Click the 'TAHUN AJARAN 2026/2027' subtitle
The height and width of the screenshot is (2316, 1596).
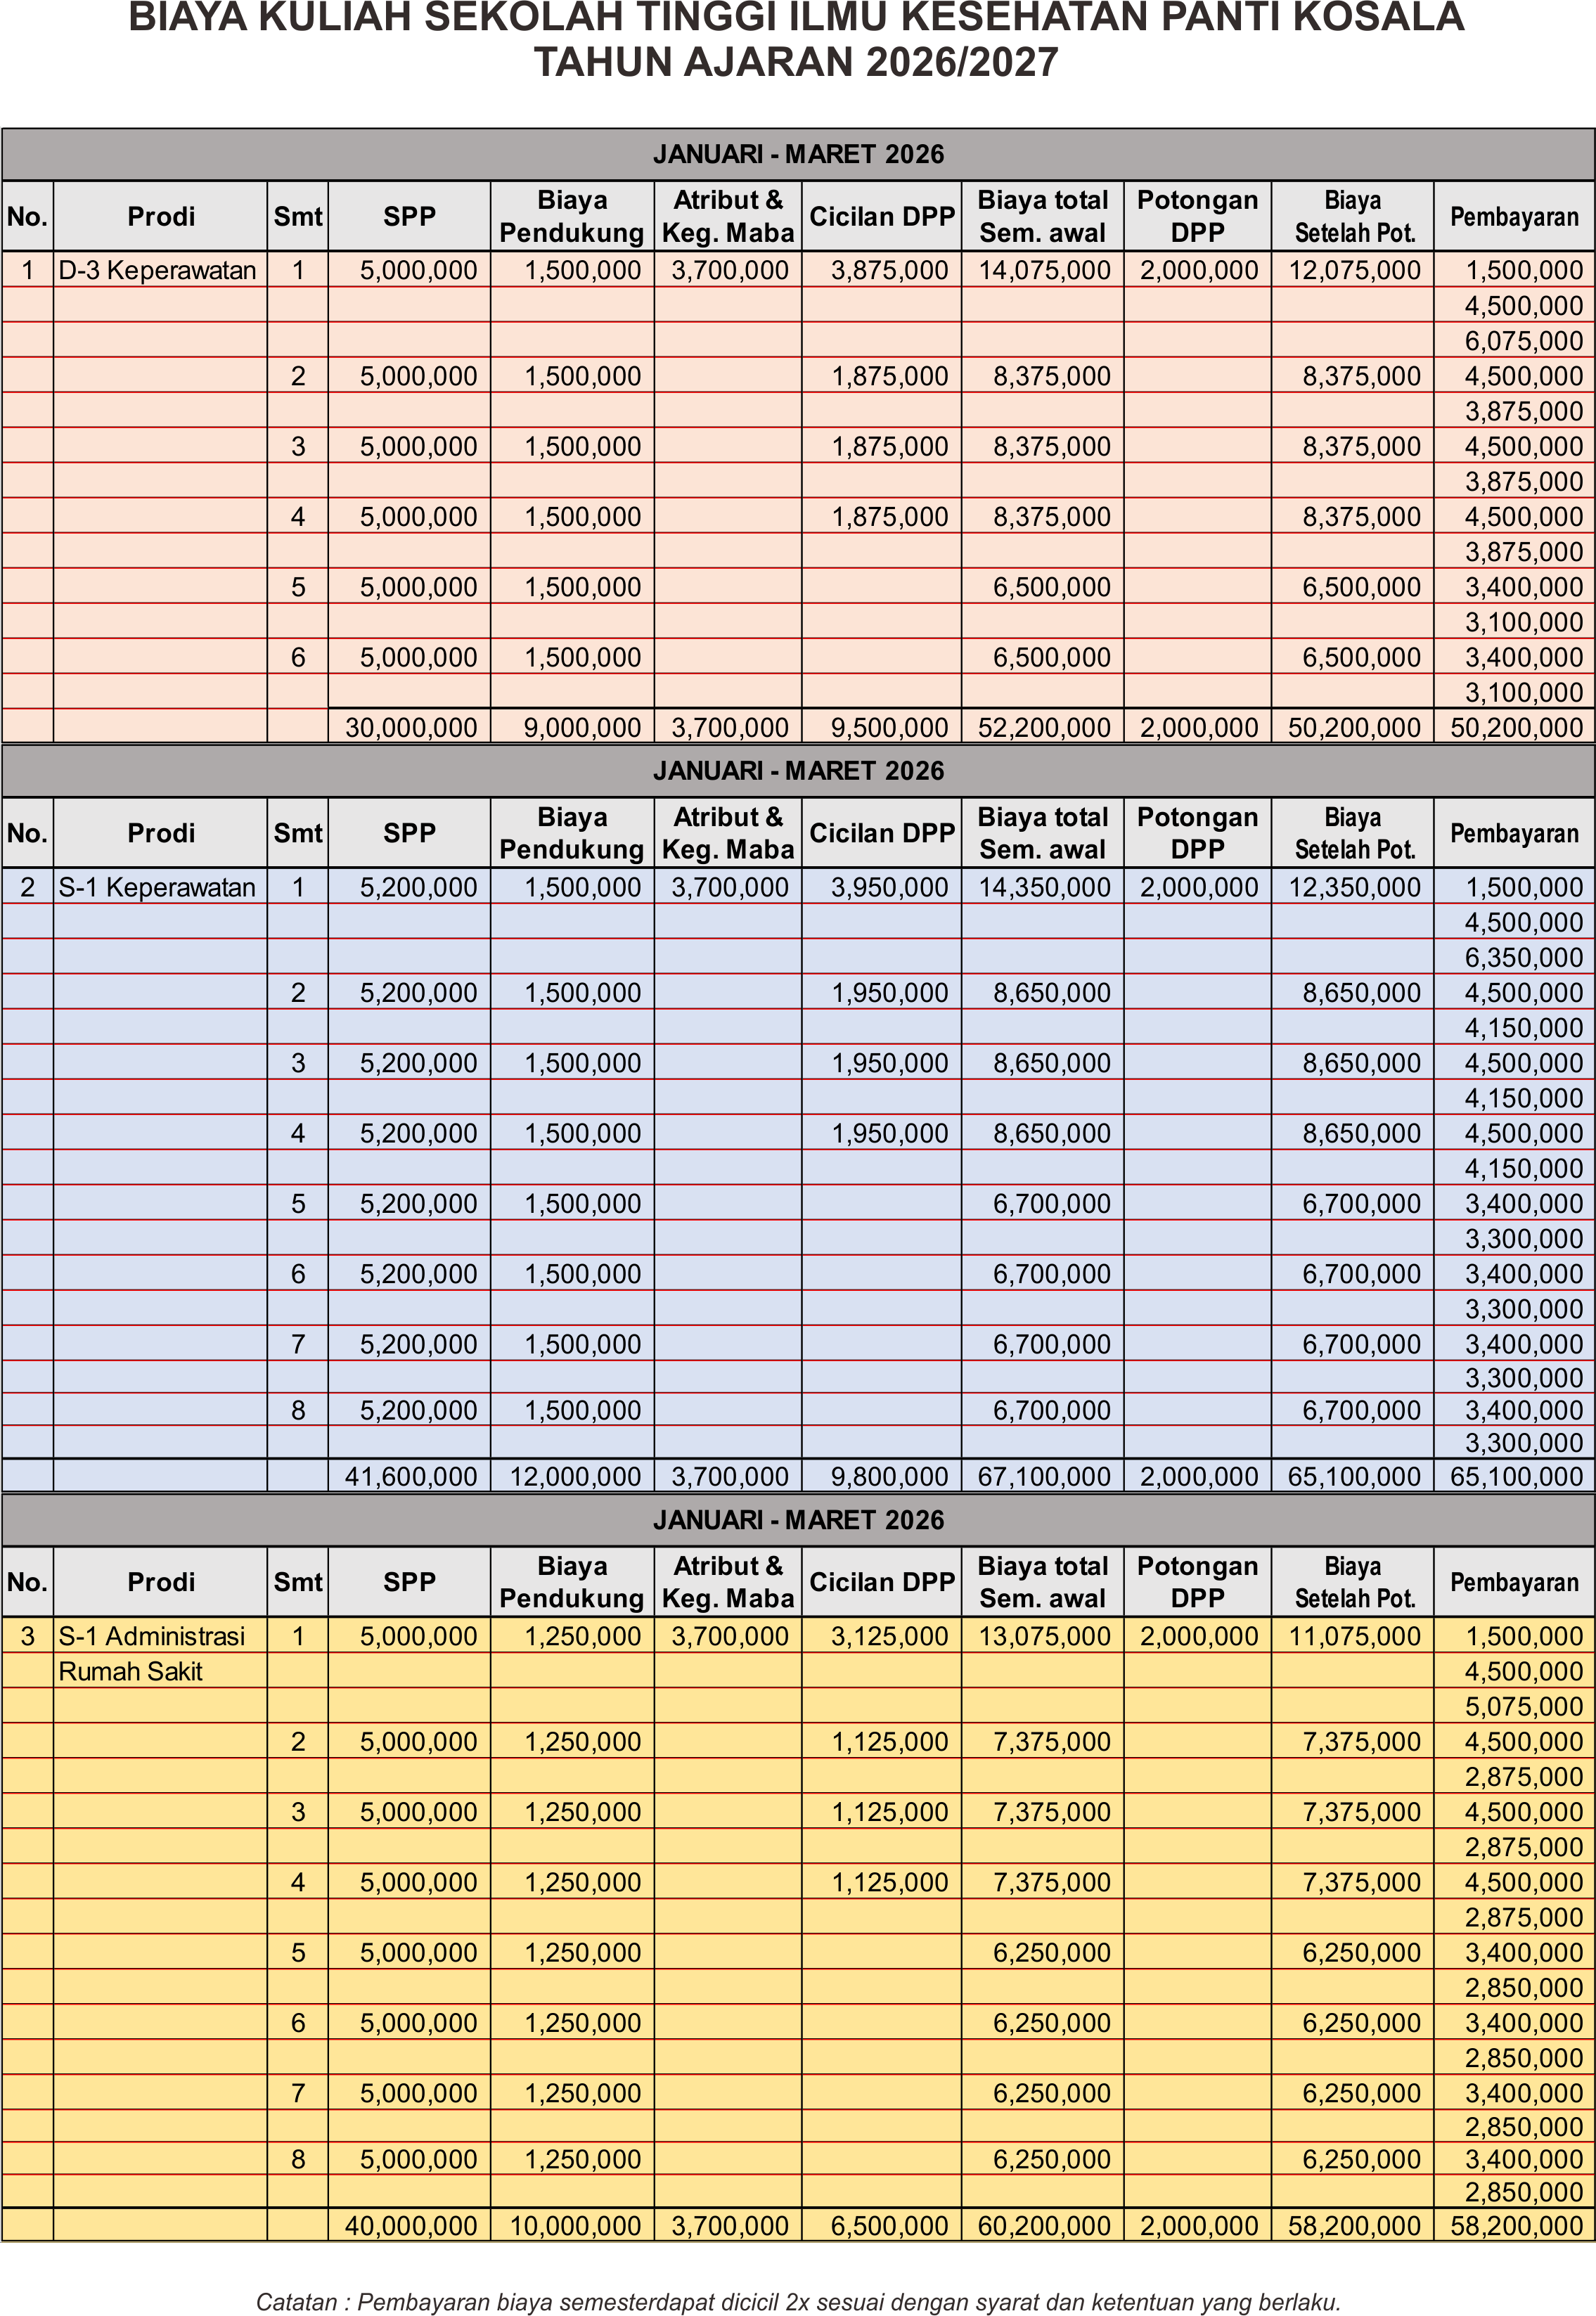[x=796, y=62]
